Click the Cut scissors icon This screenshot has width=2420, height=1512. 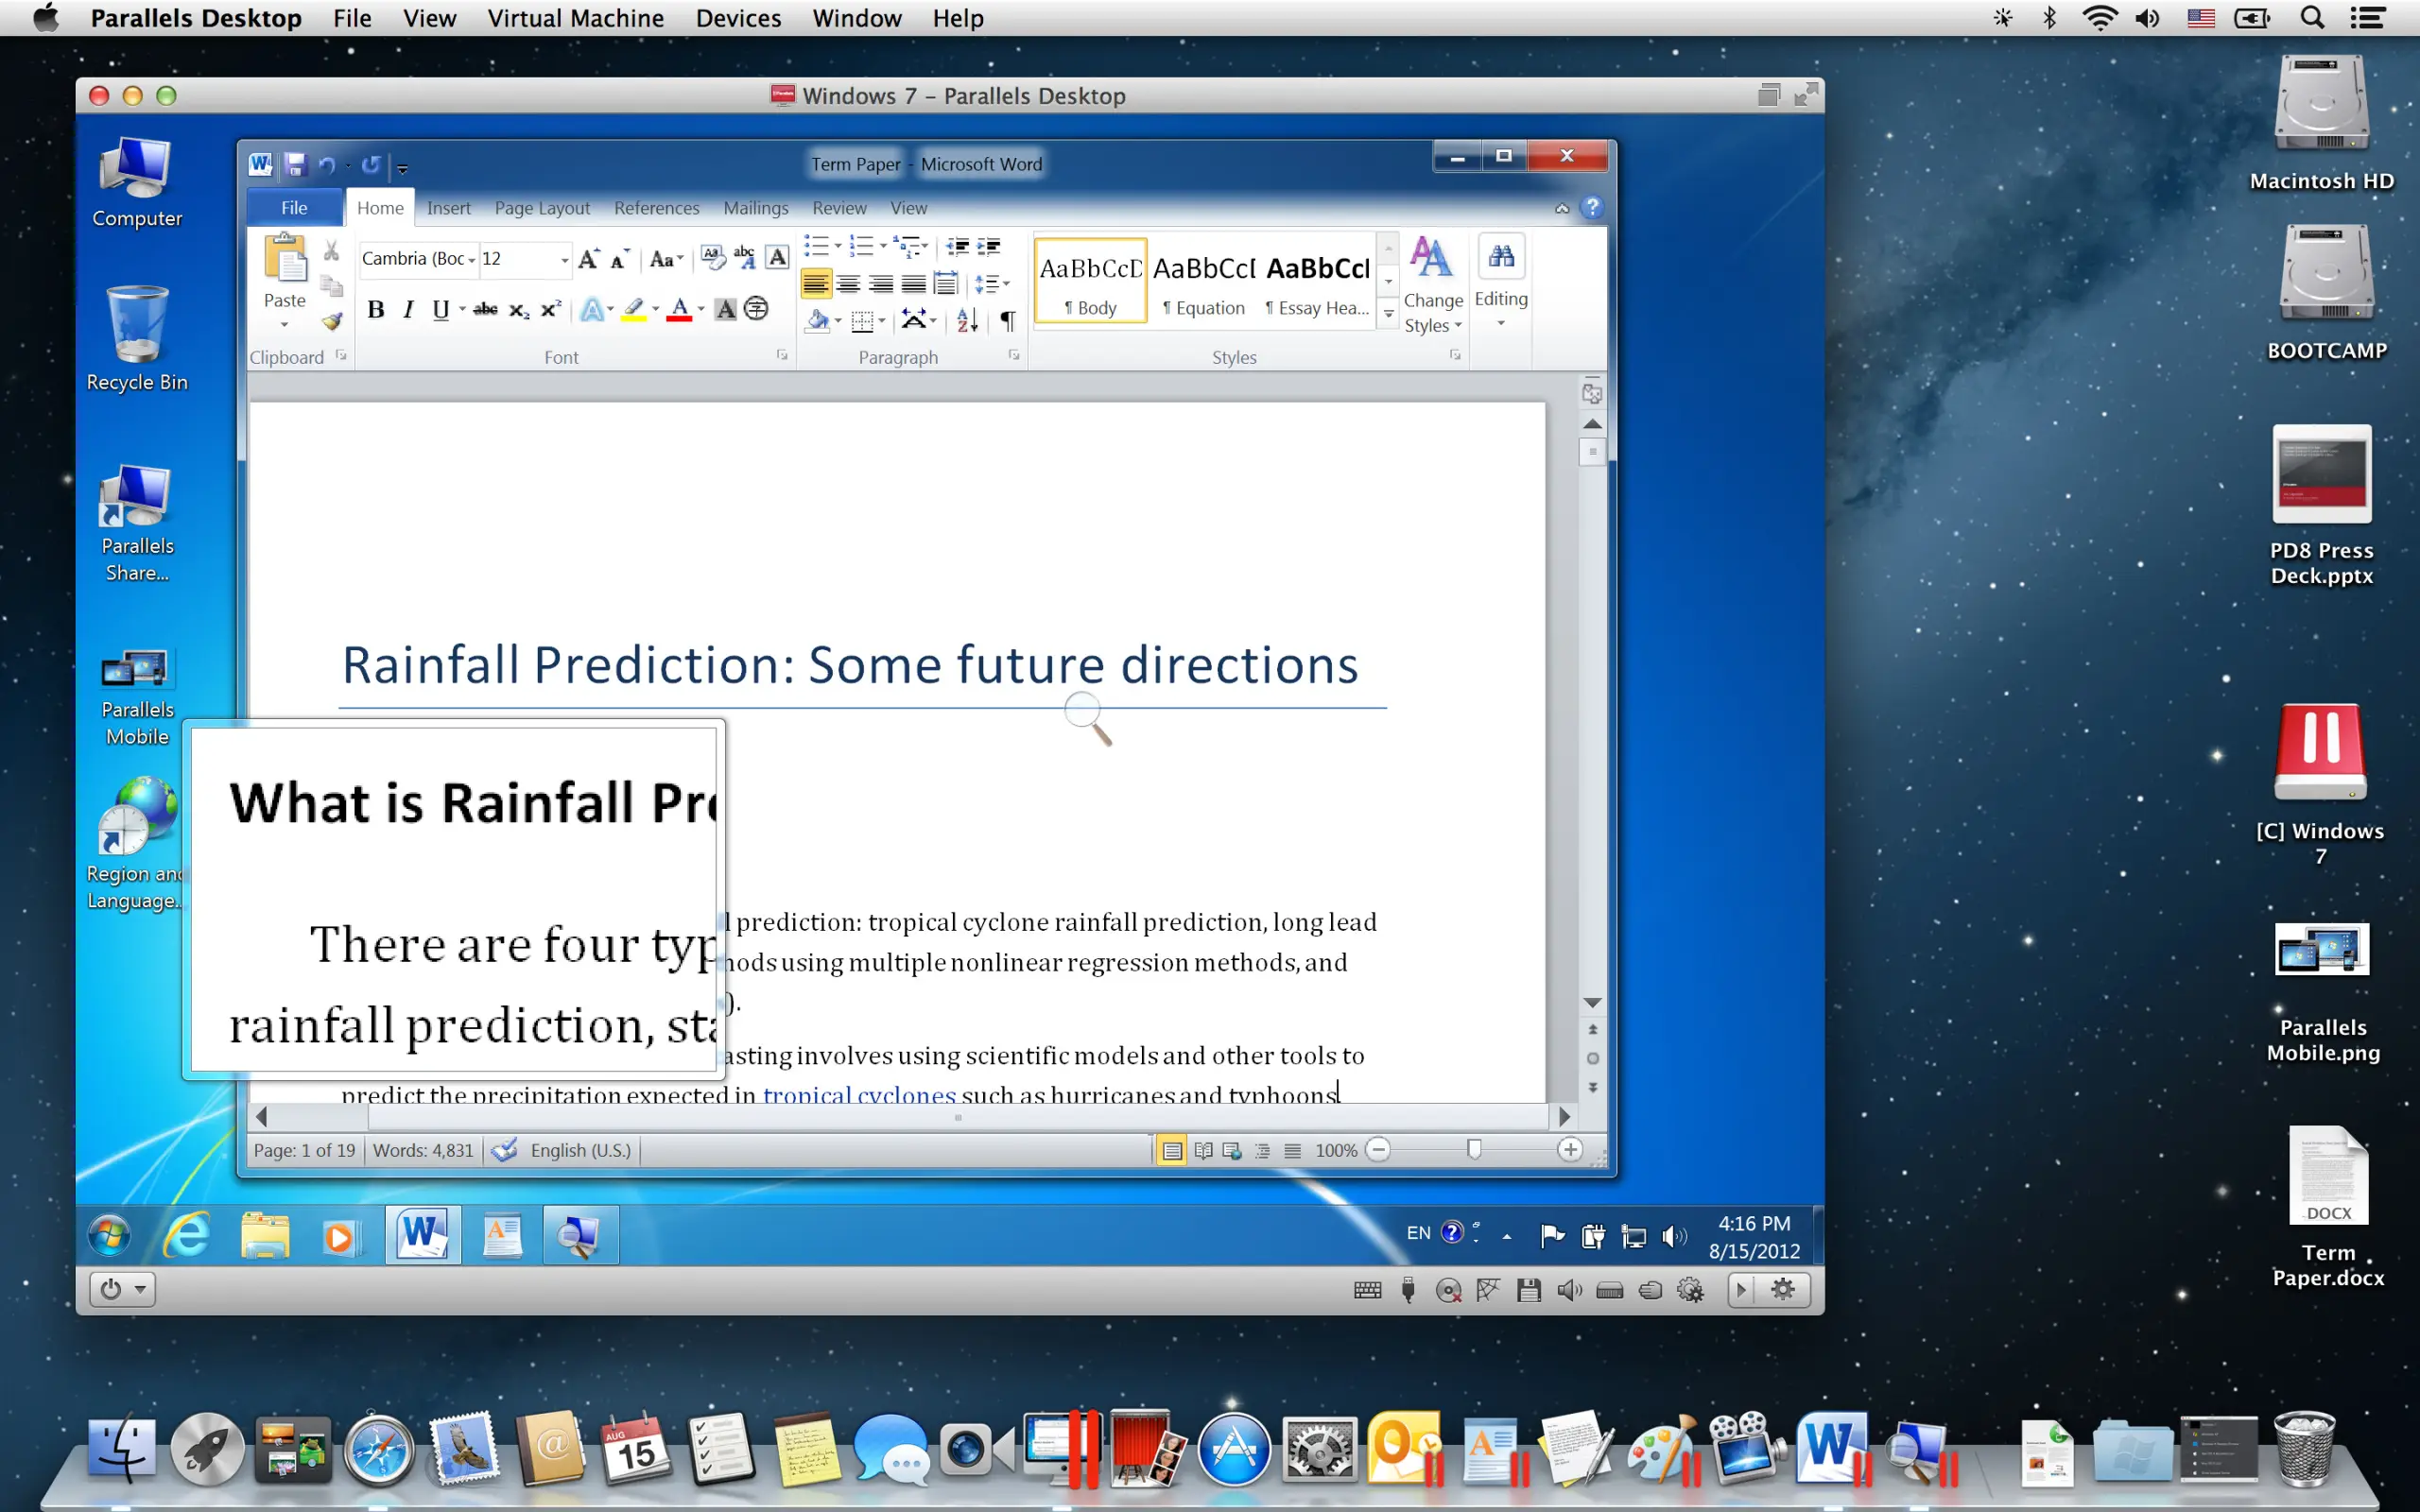(x=331, y=250)
